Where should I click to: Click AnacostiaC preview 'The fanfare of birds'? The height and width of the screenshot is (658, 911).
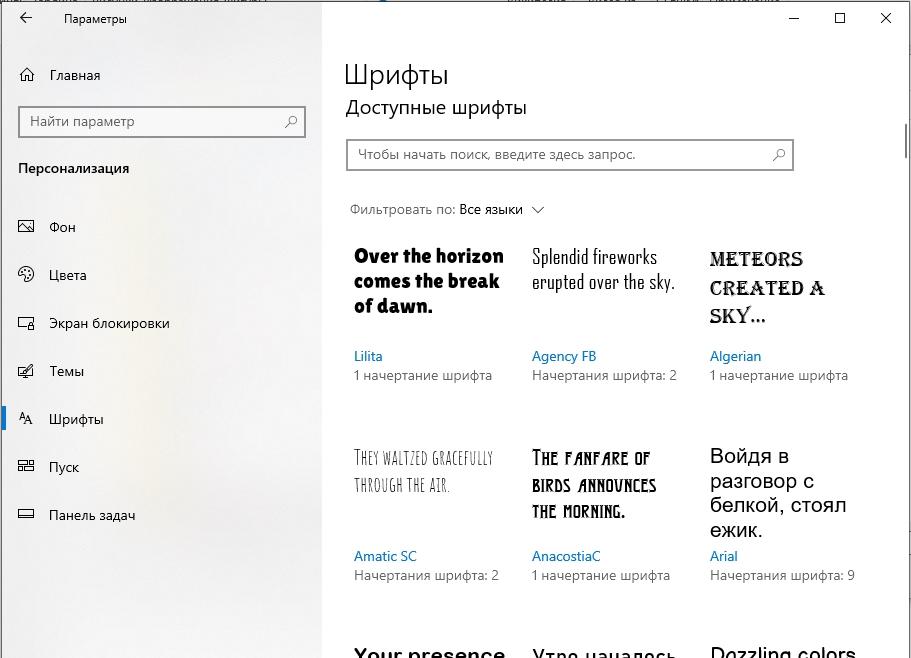point(594,484)
